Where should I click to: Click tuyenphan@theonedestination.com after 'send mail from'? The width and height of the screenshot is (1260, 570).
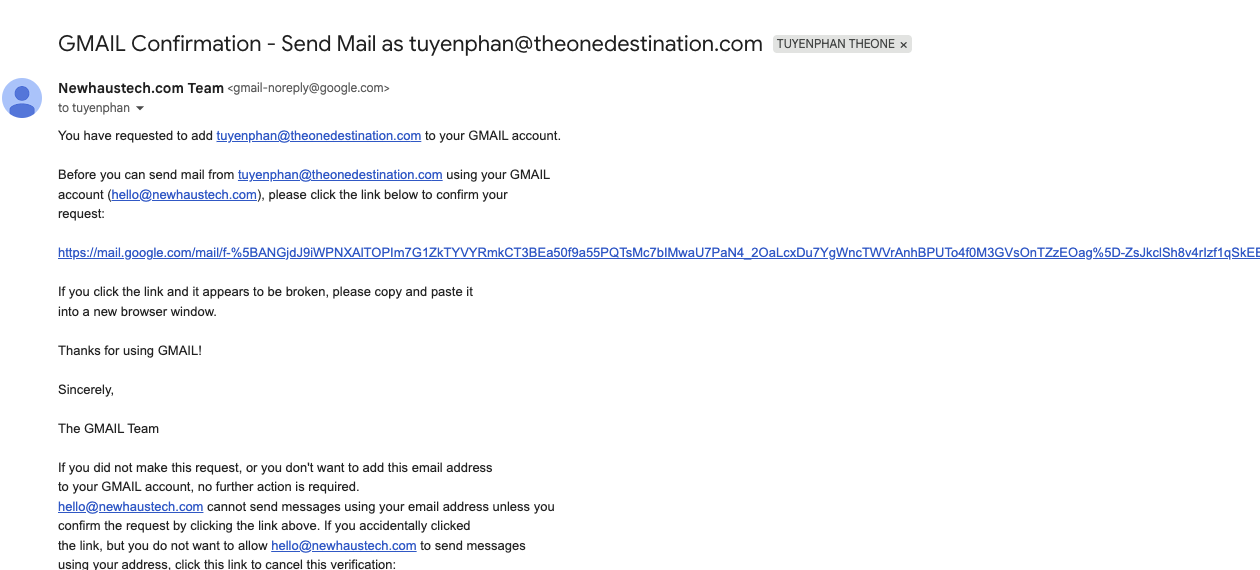pyautogui.click(x=340, y=174)
